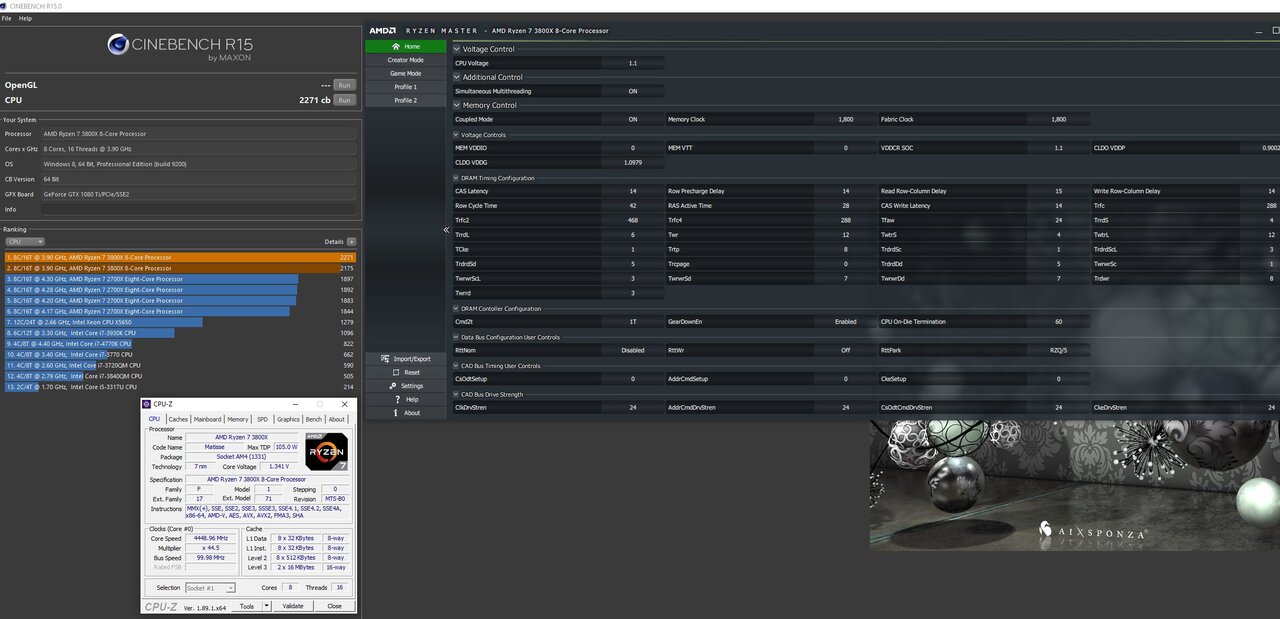
Task: Open Import/Export in Ryzen Master sidebar
Action: [x=406, y=358]
